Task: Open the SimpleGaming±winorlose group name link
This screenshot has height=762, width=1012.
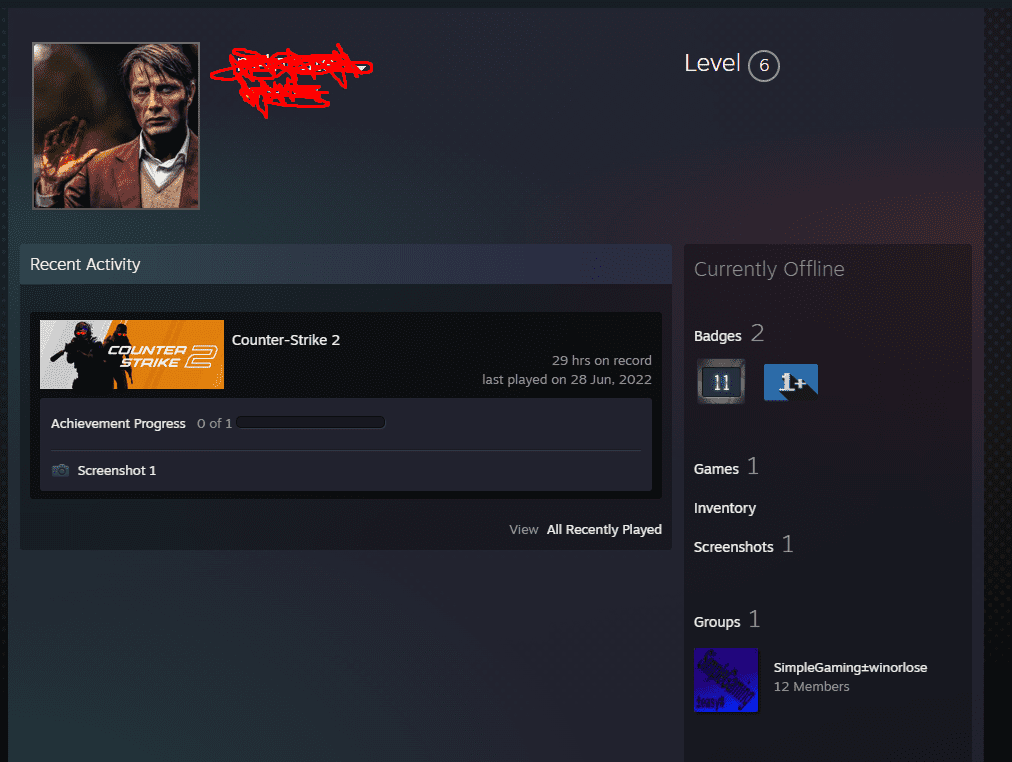Action: (850, 667)
